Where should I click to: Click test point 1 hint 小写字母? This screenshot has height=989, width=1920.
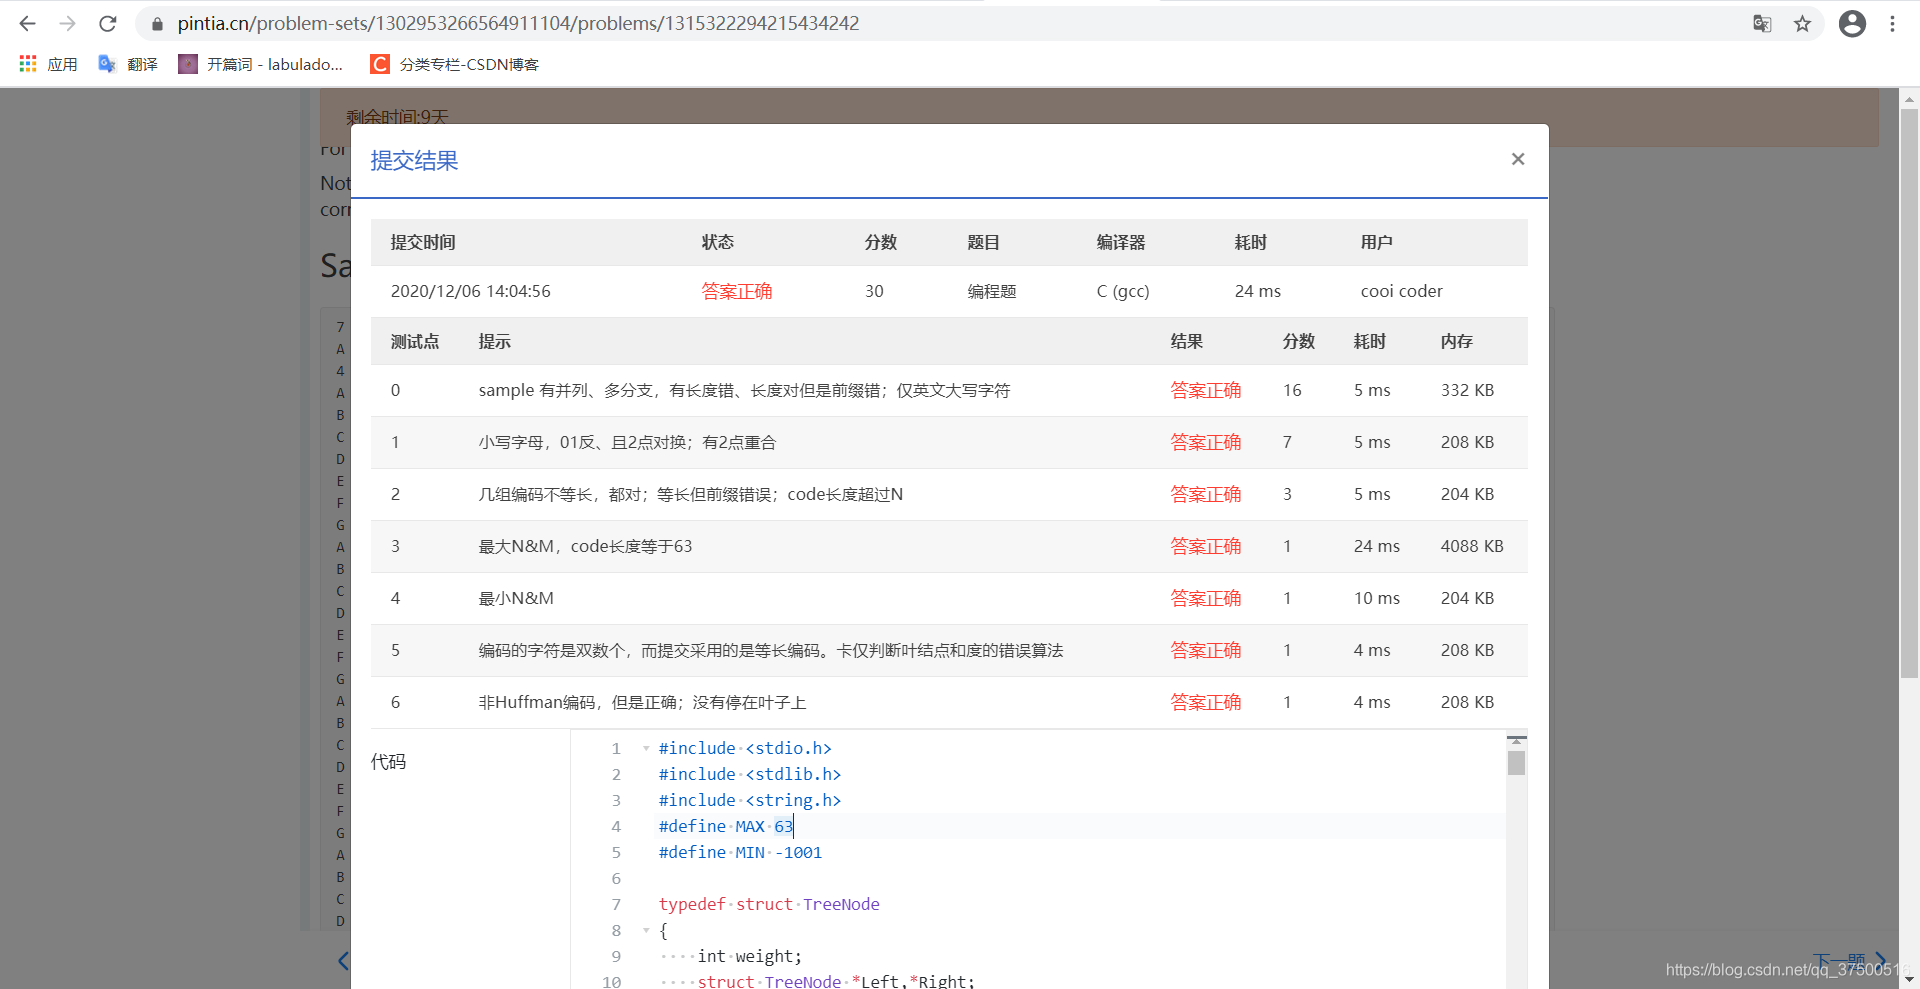click(x=627, y=442)
